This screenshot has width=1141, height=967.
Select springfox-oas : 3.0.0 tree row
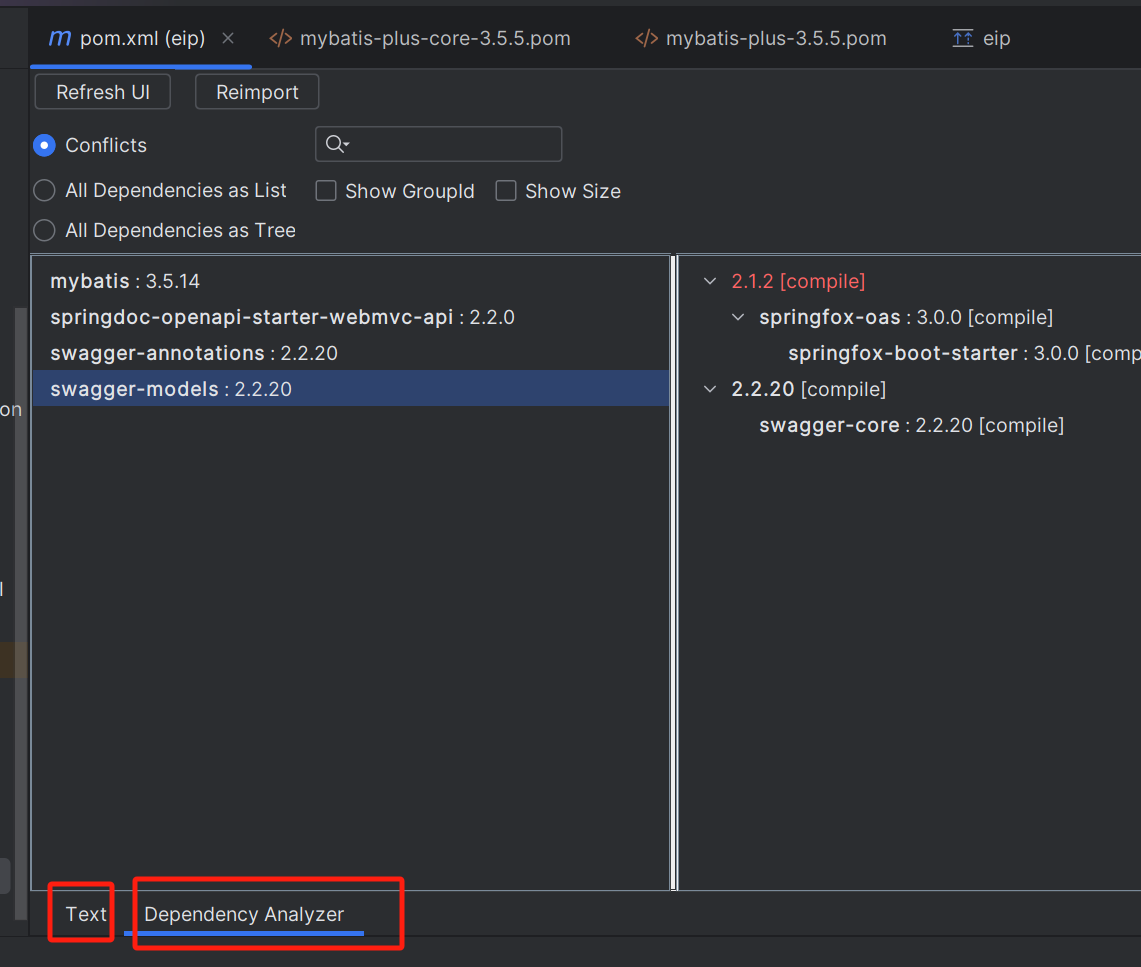(x=906, y=317)
